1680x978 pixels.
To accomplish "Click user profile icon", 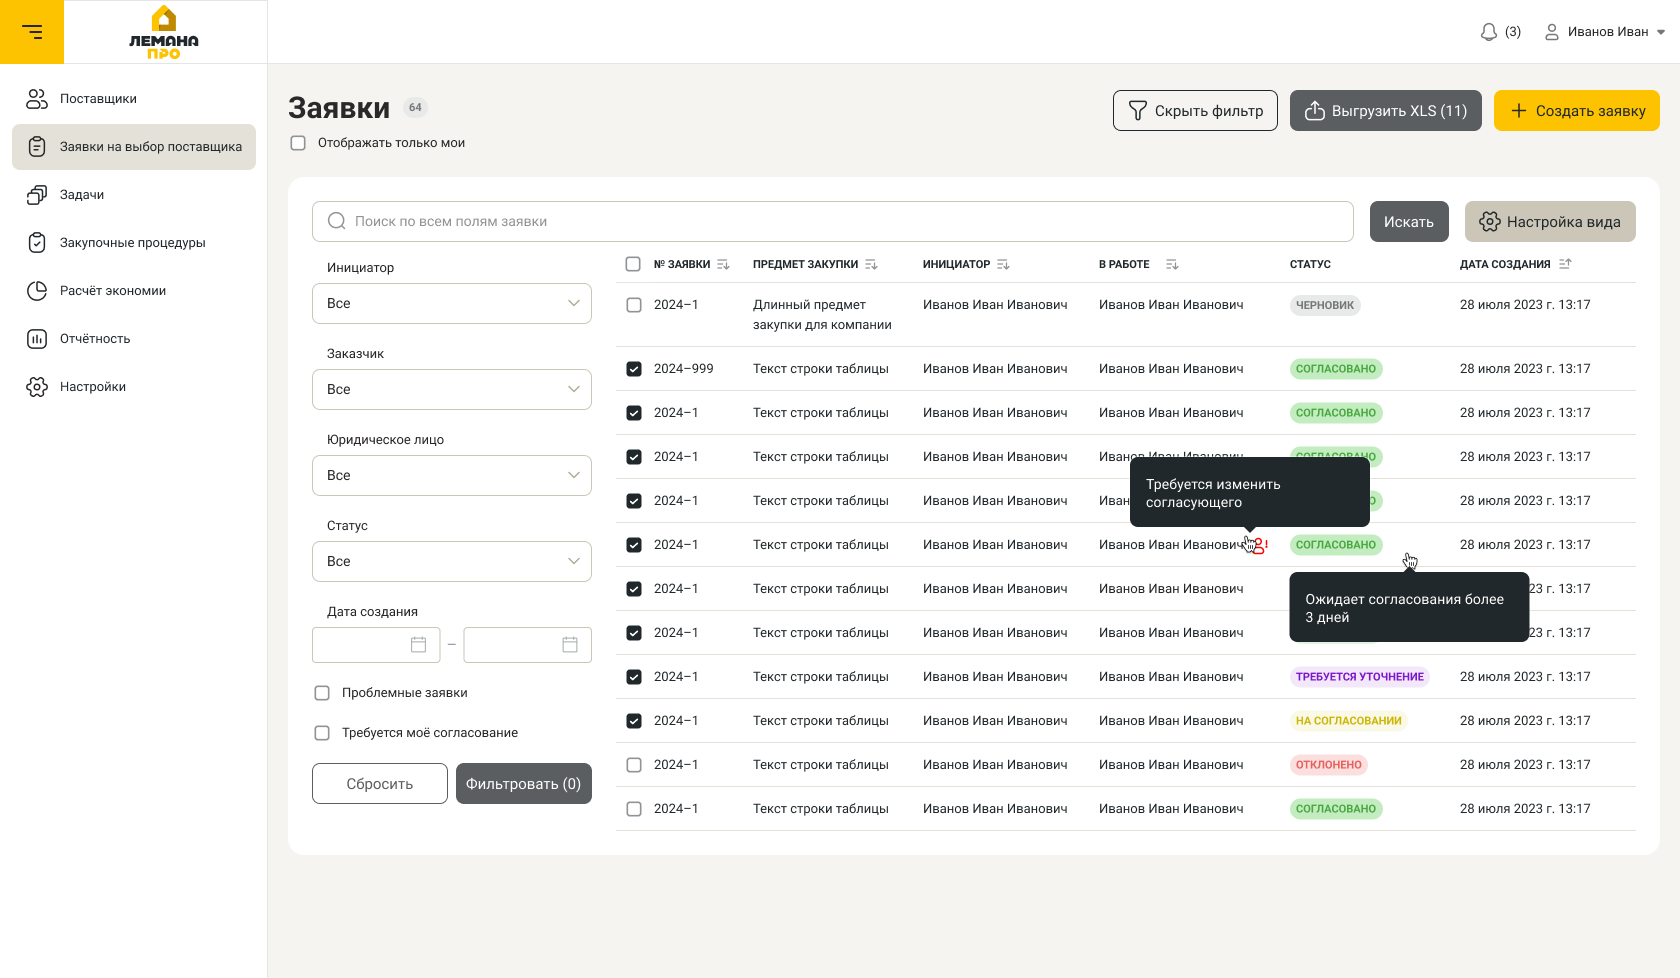I will pos(1552,32).
